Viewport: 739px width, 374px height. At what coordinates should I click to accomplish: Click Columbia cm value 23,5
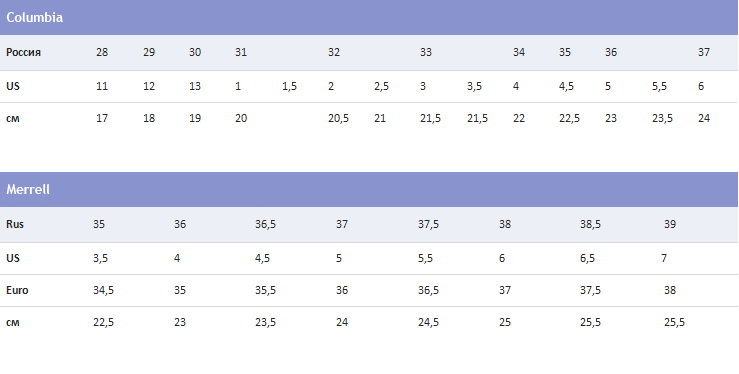click(x=662, y=118)
